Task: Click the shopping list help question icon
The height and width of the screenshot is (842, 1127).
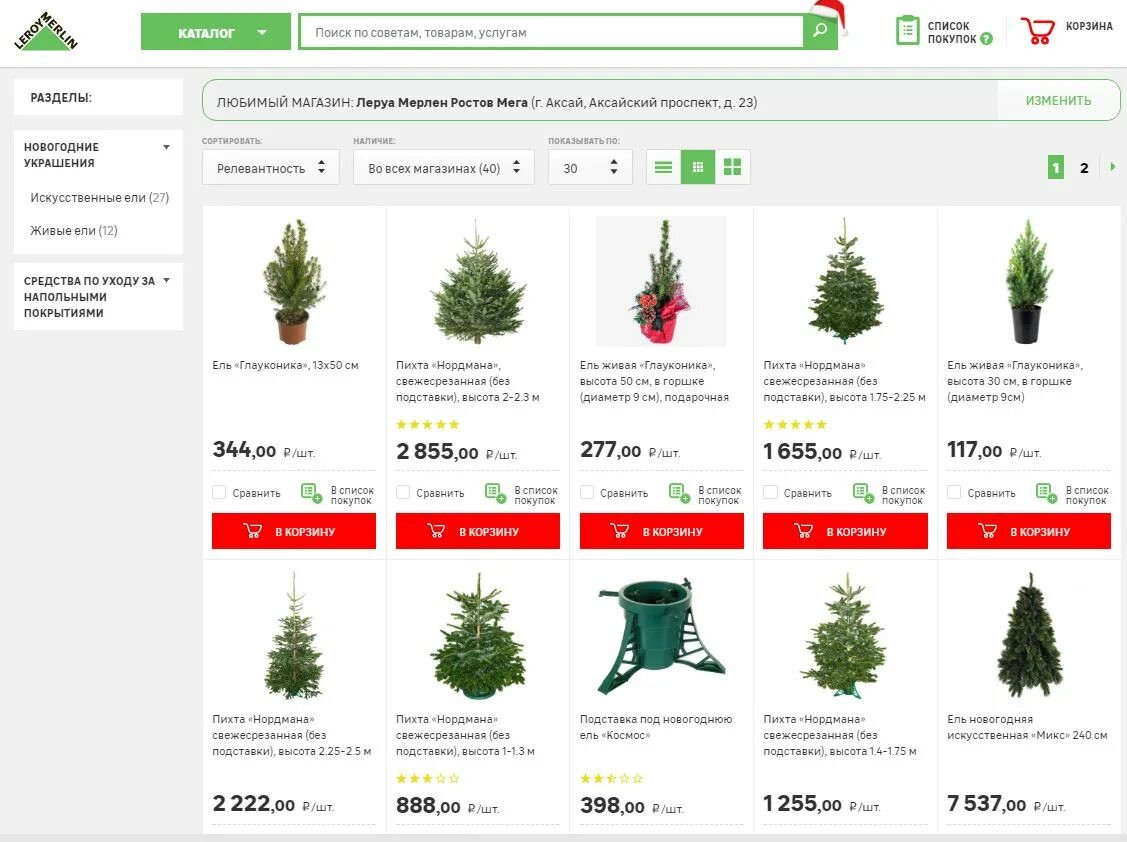Action: pos(987,39)
